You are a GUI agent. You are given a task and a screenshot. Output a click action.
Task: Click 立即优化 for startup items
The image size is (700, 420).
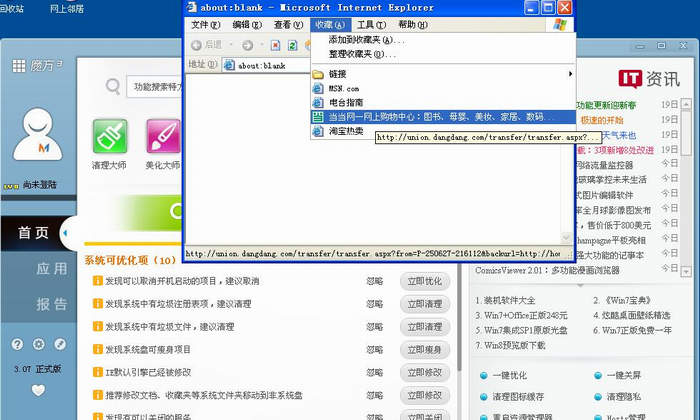(x=425, y=281)
